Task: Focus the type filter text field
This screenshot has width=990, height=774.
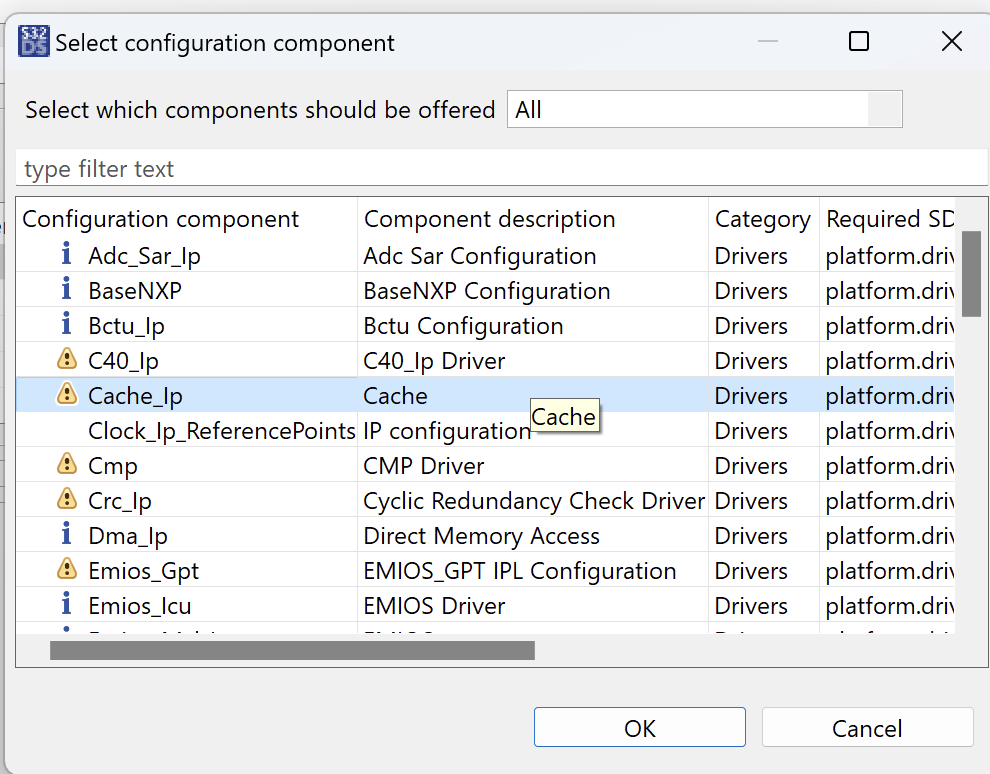Action: point(500,169)
